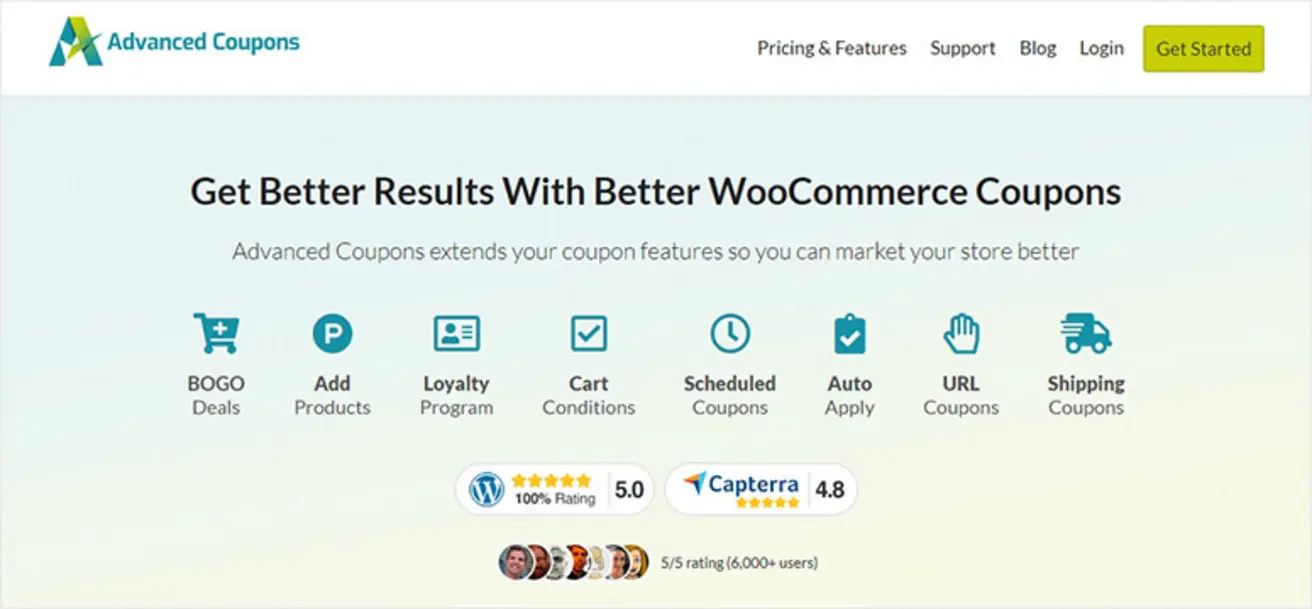Choose the URL Coupons hand icon
Viewport: 1312px width, 609px height.
[961, 333]
